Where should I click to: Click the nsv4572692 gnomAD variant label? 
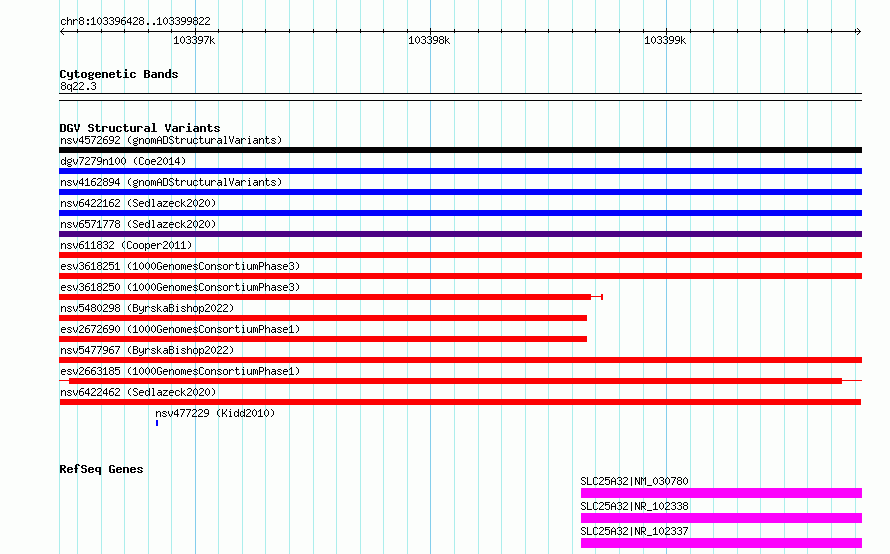tap(171, 140)
